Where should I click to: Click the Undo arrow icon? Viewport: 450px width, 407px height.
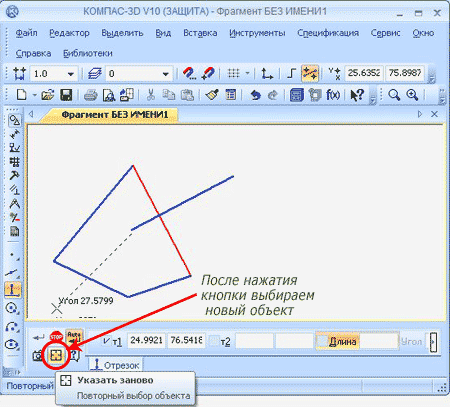[255, 95]
